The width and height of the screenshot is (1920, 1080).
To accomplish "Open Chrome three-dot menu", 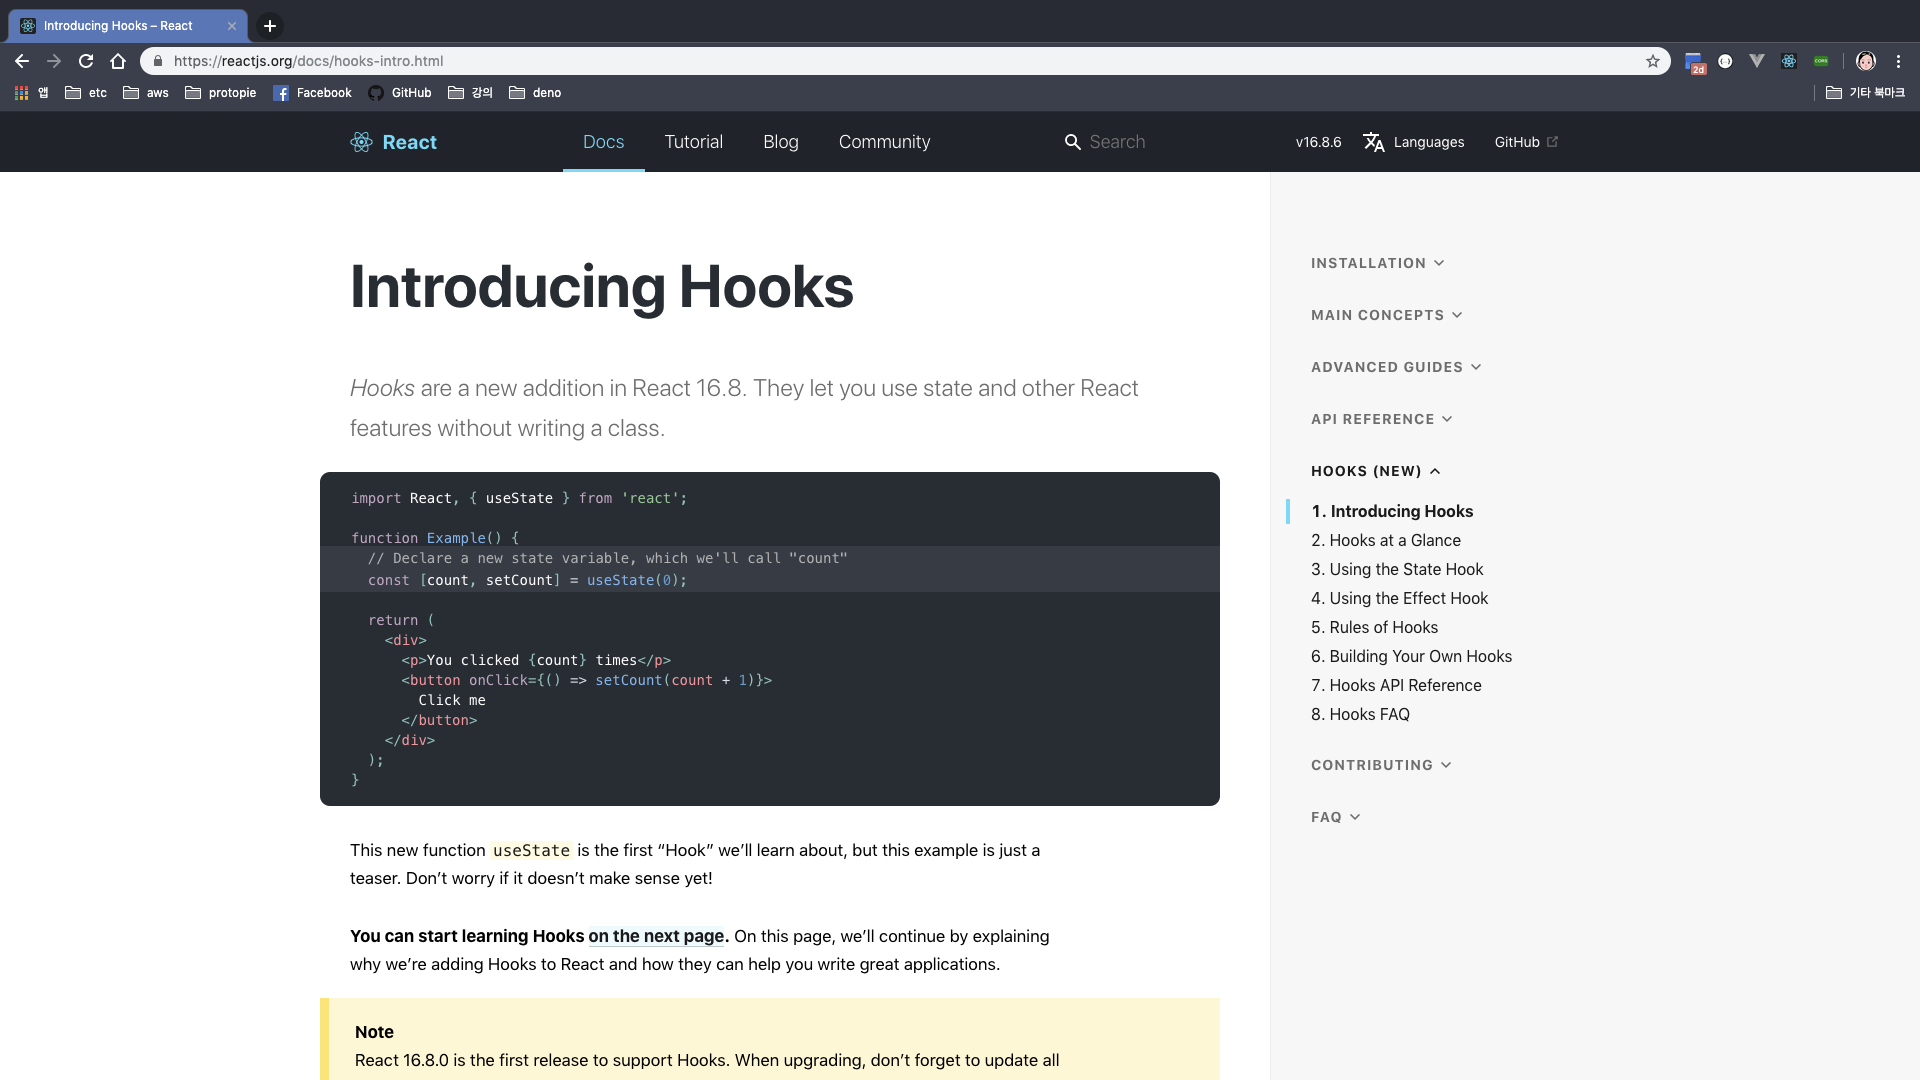I will (x=1898, y=61).
